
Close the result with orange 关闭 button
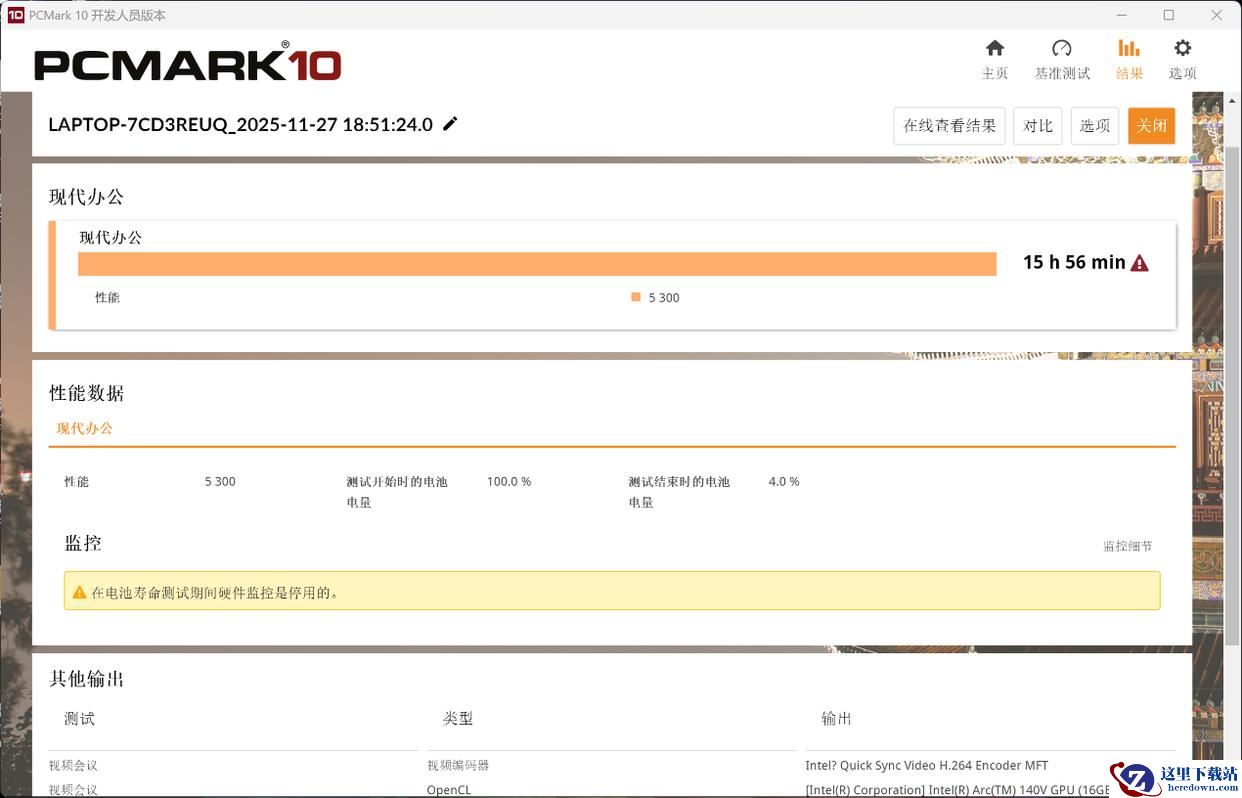coord(1150,126)
